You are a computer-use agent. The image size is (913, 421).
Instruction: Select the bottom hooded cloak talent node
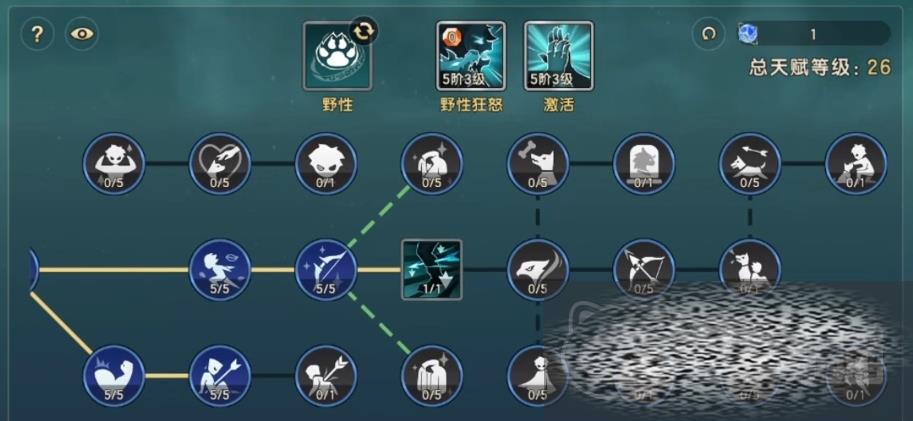click(432, 376)
